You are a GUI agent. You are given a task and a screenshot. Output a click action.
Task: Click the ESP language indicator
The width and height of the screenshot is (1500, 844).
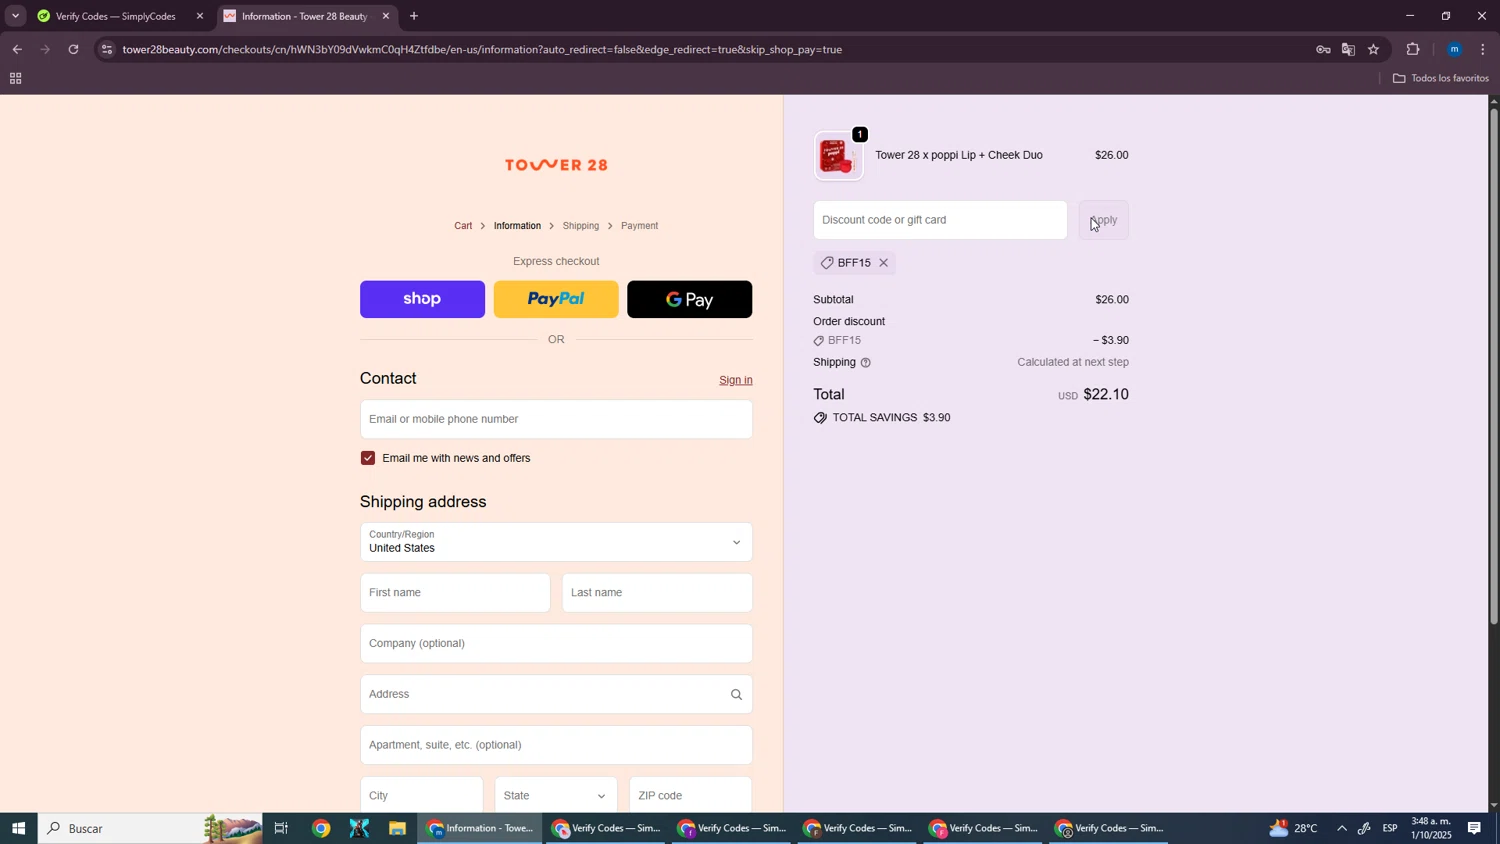(1390, 828)
